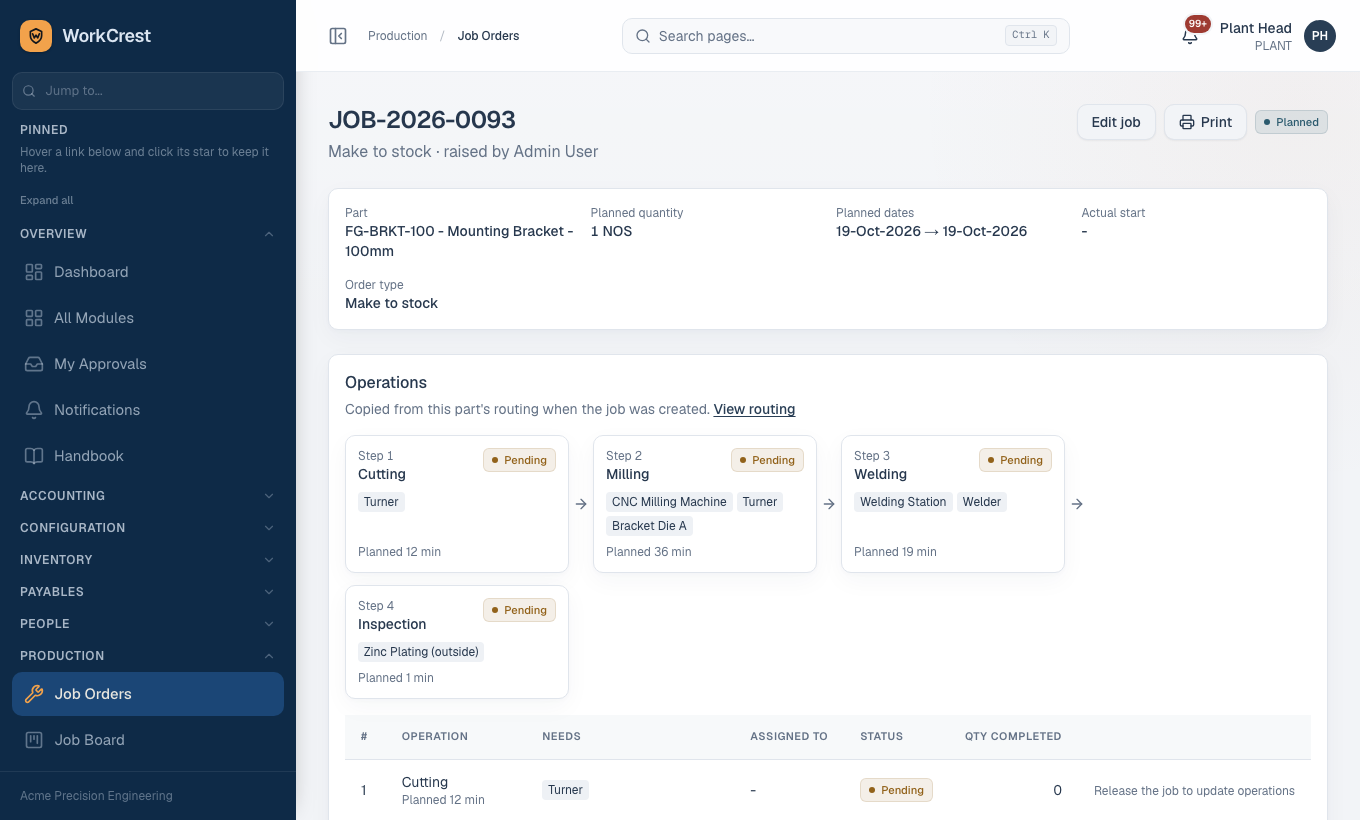Click the Handbook book icon
The width and height of the screenshot is (1360, 820).
pos(34,456)
